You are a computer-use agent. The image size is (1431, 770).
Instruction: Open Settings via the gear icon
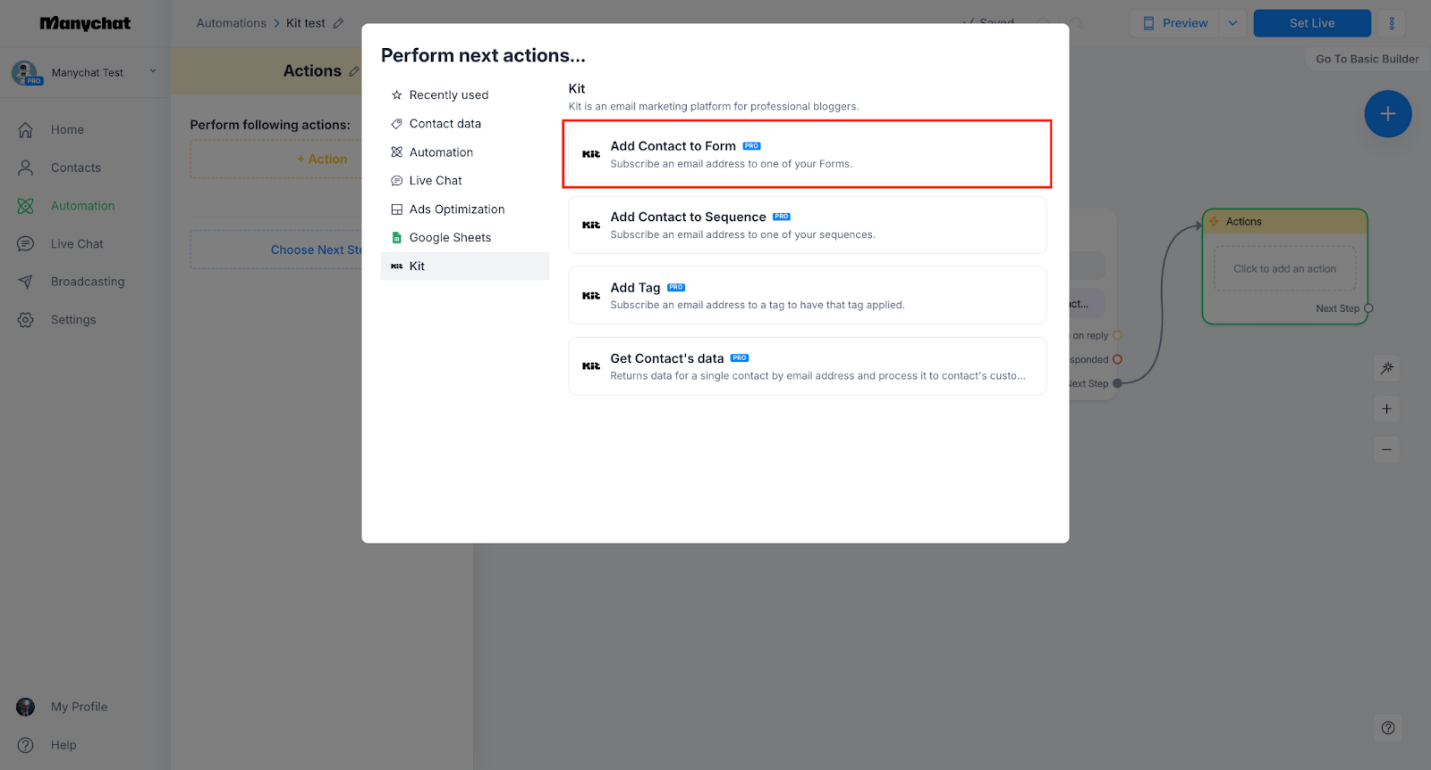[x=30, y=319]
